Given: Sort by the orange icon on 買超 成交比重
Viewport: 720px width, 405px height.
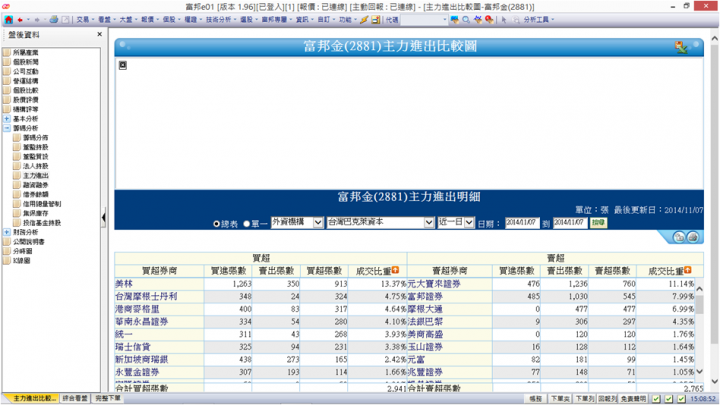Looking at the screenshot, I should [x=395, y=270].
